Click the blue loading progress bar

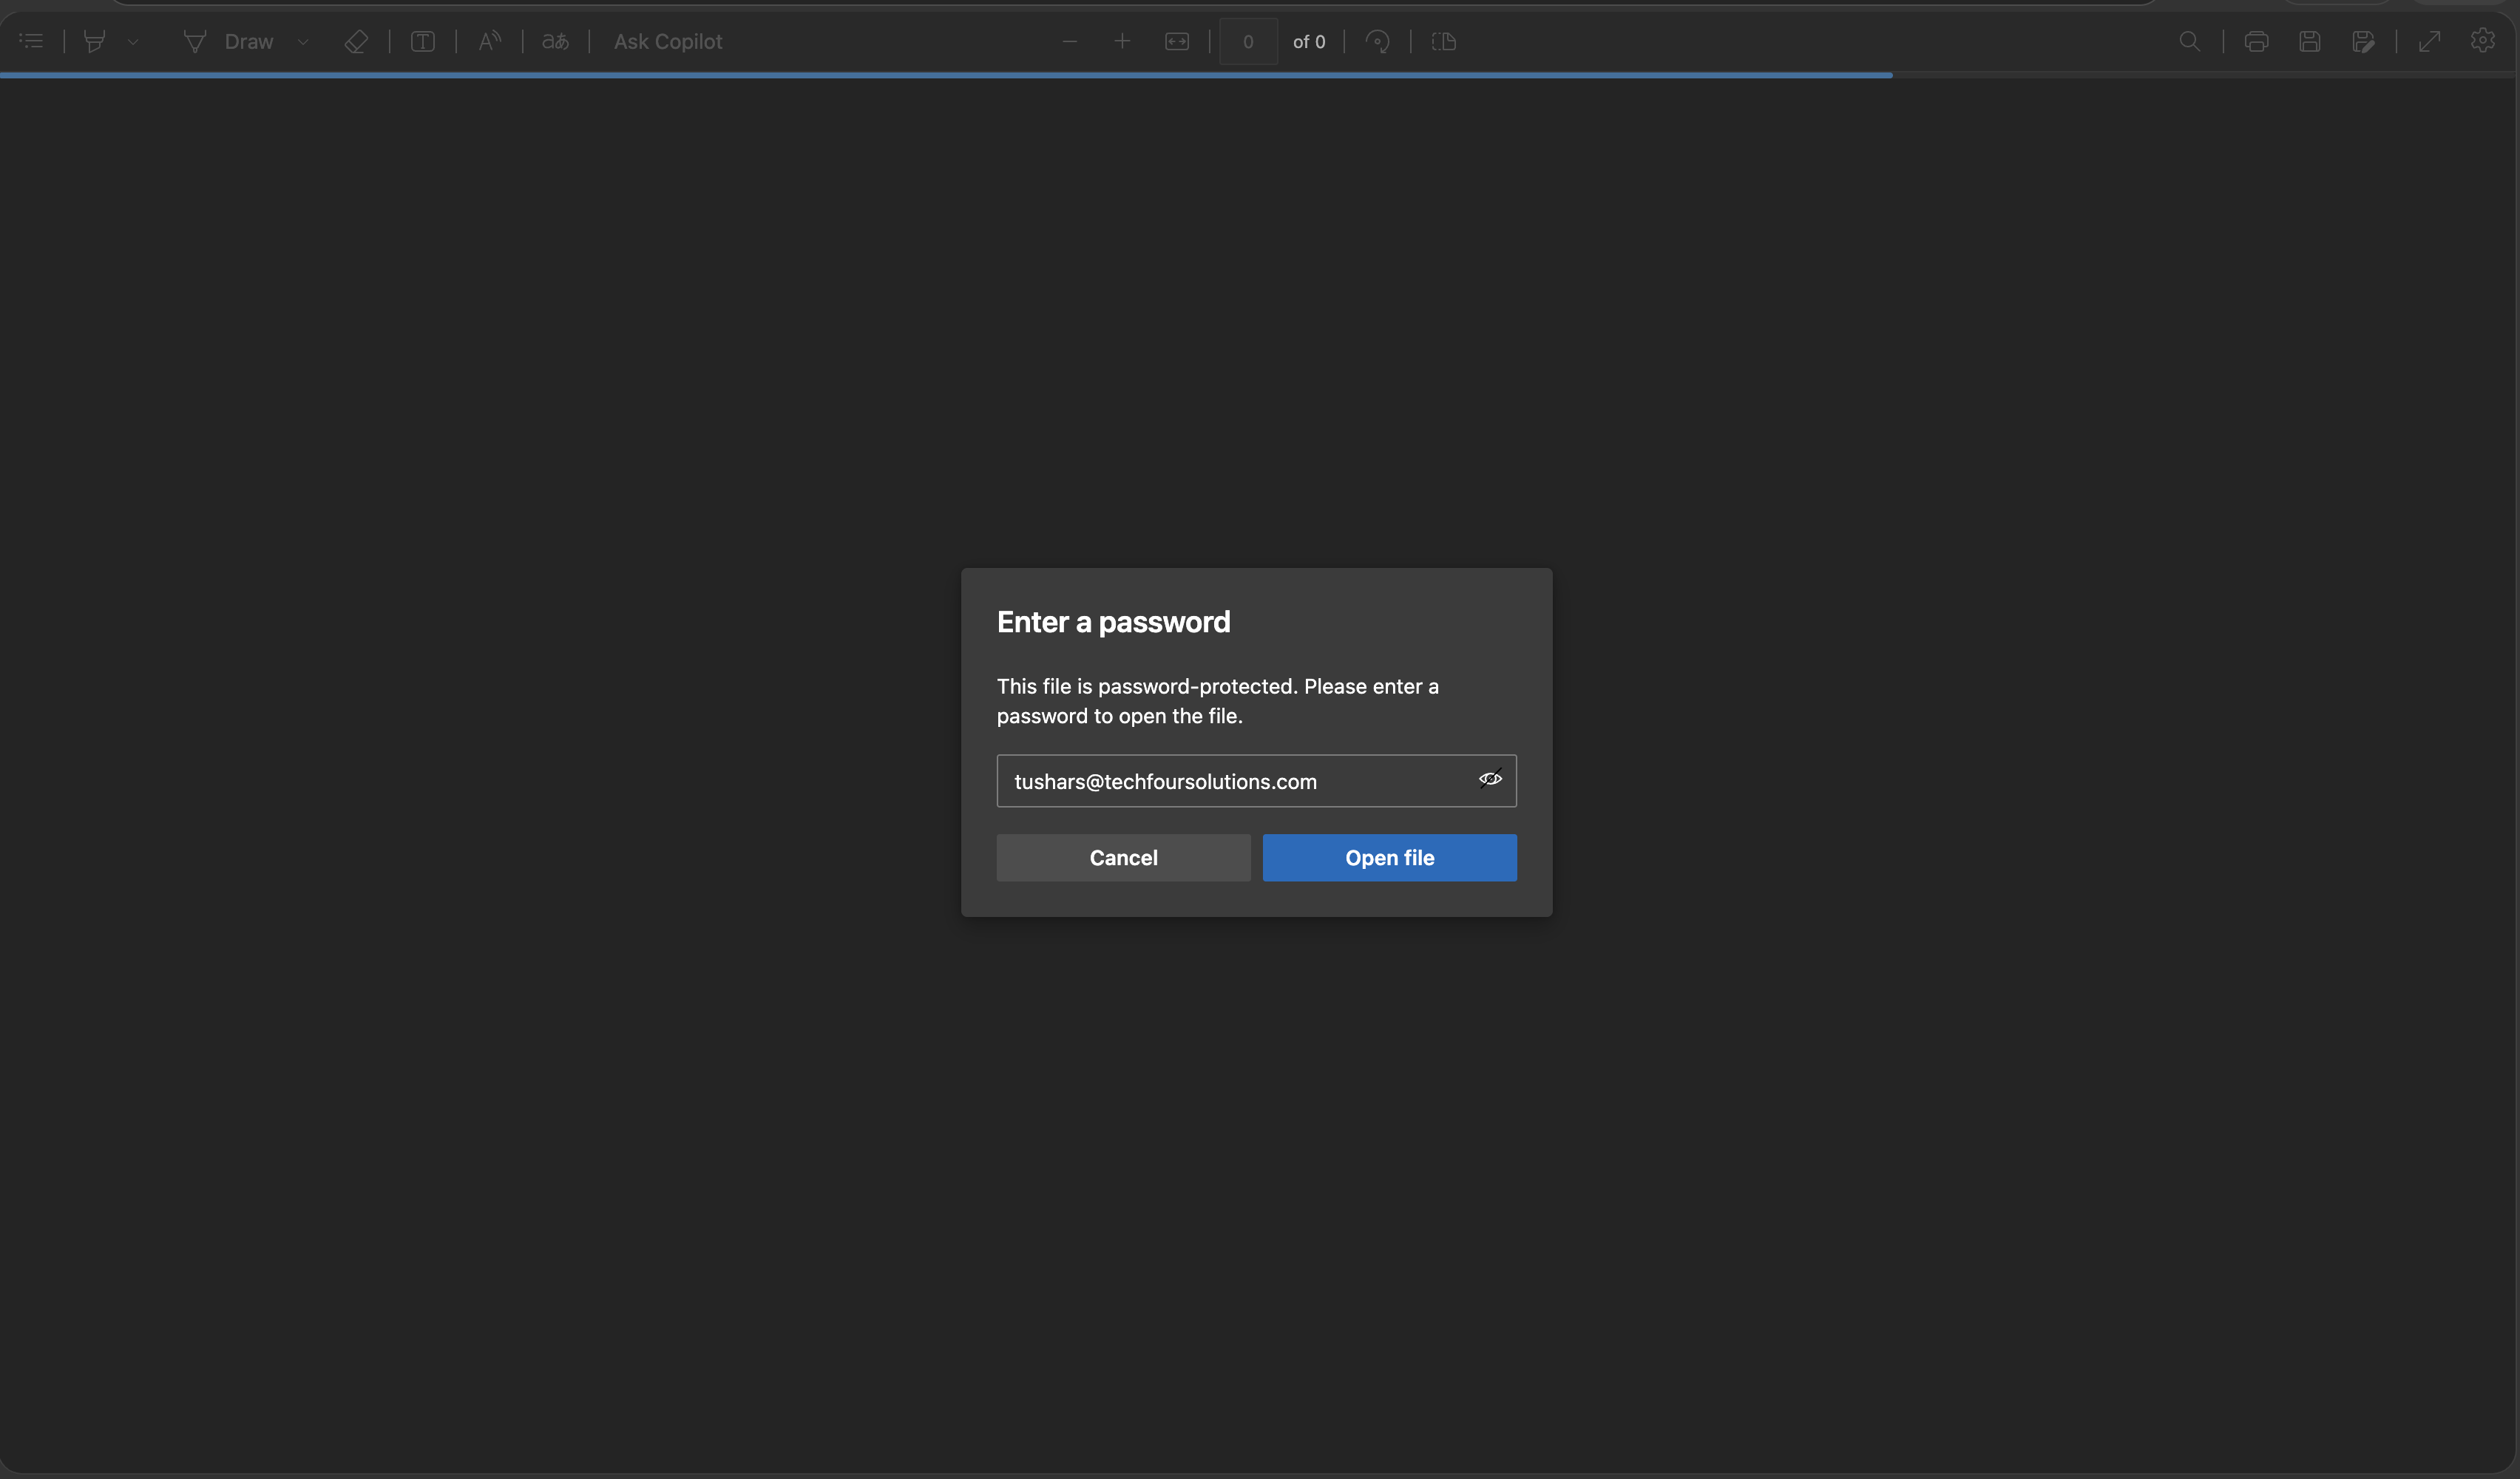point(946,75)
